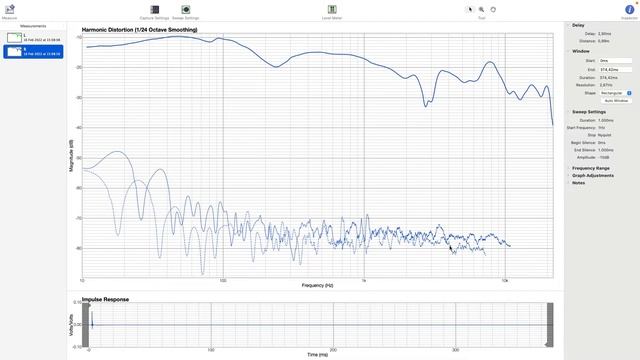Select the magnifier zoom tool
The height and width of the screenshot is (360, 640).
[x=482, y=9]
